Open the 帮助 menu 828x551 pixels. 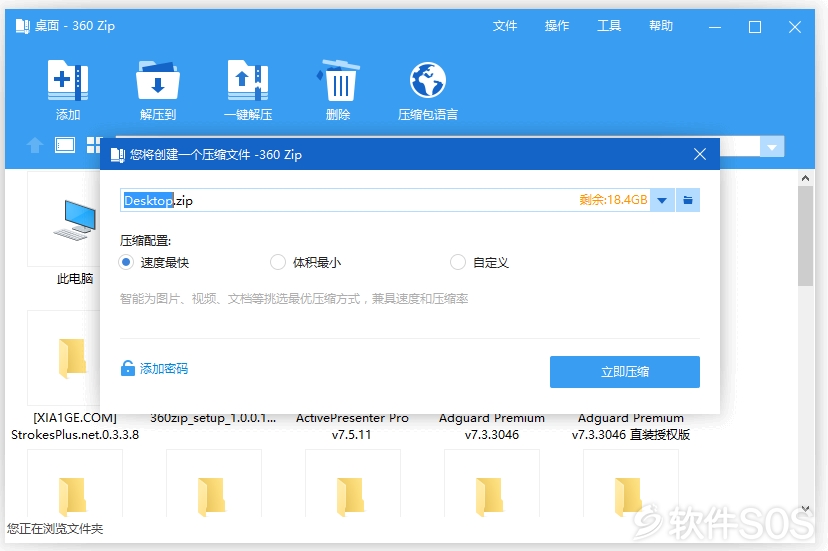click(x=661, y=26)
